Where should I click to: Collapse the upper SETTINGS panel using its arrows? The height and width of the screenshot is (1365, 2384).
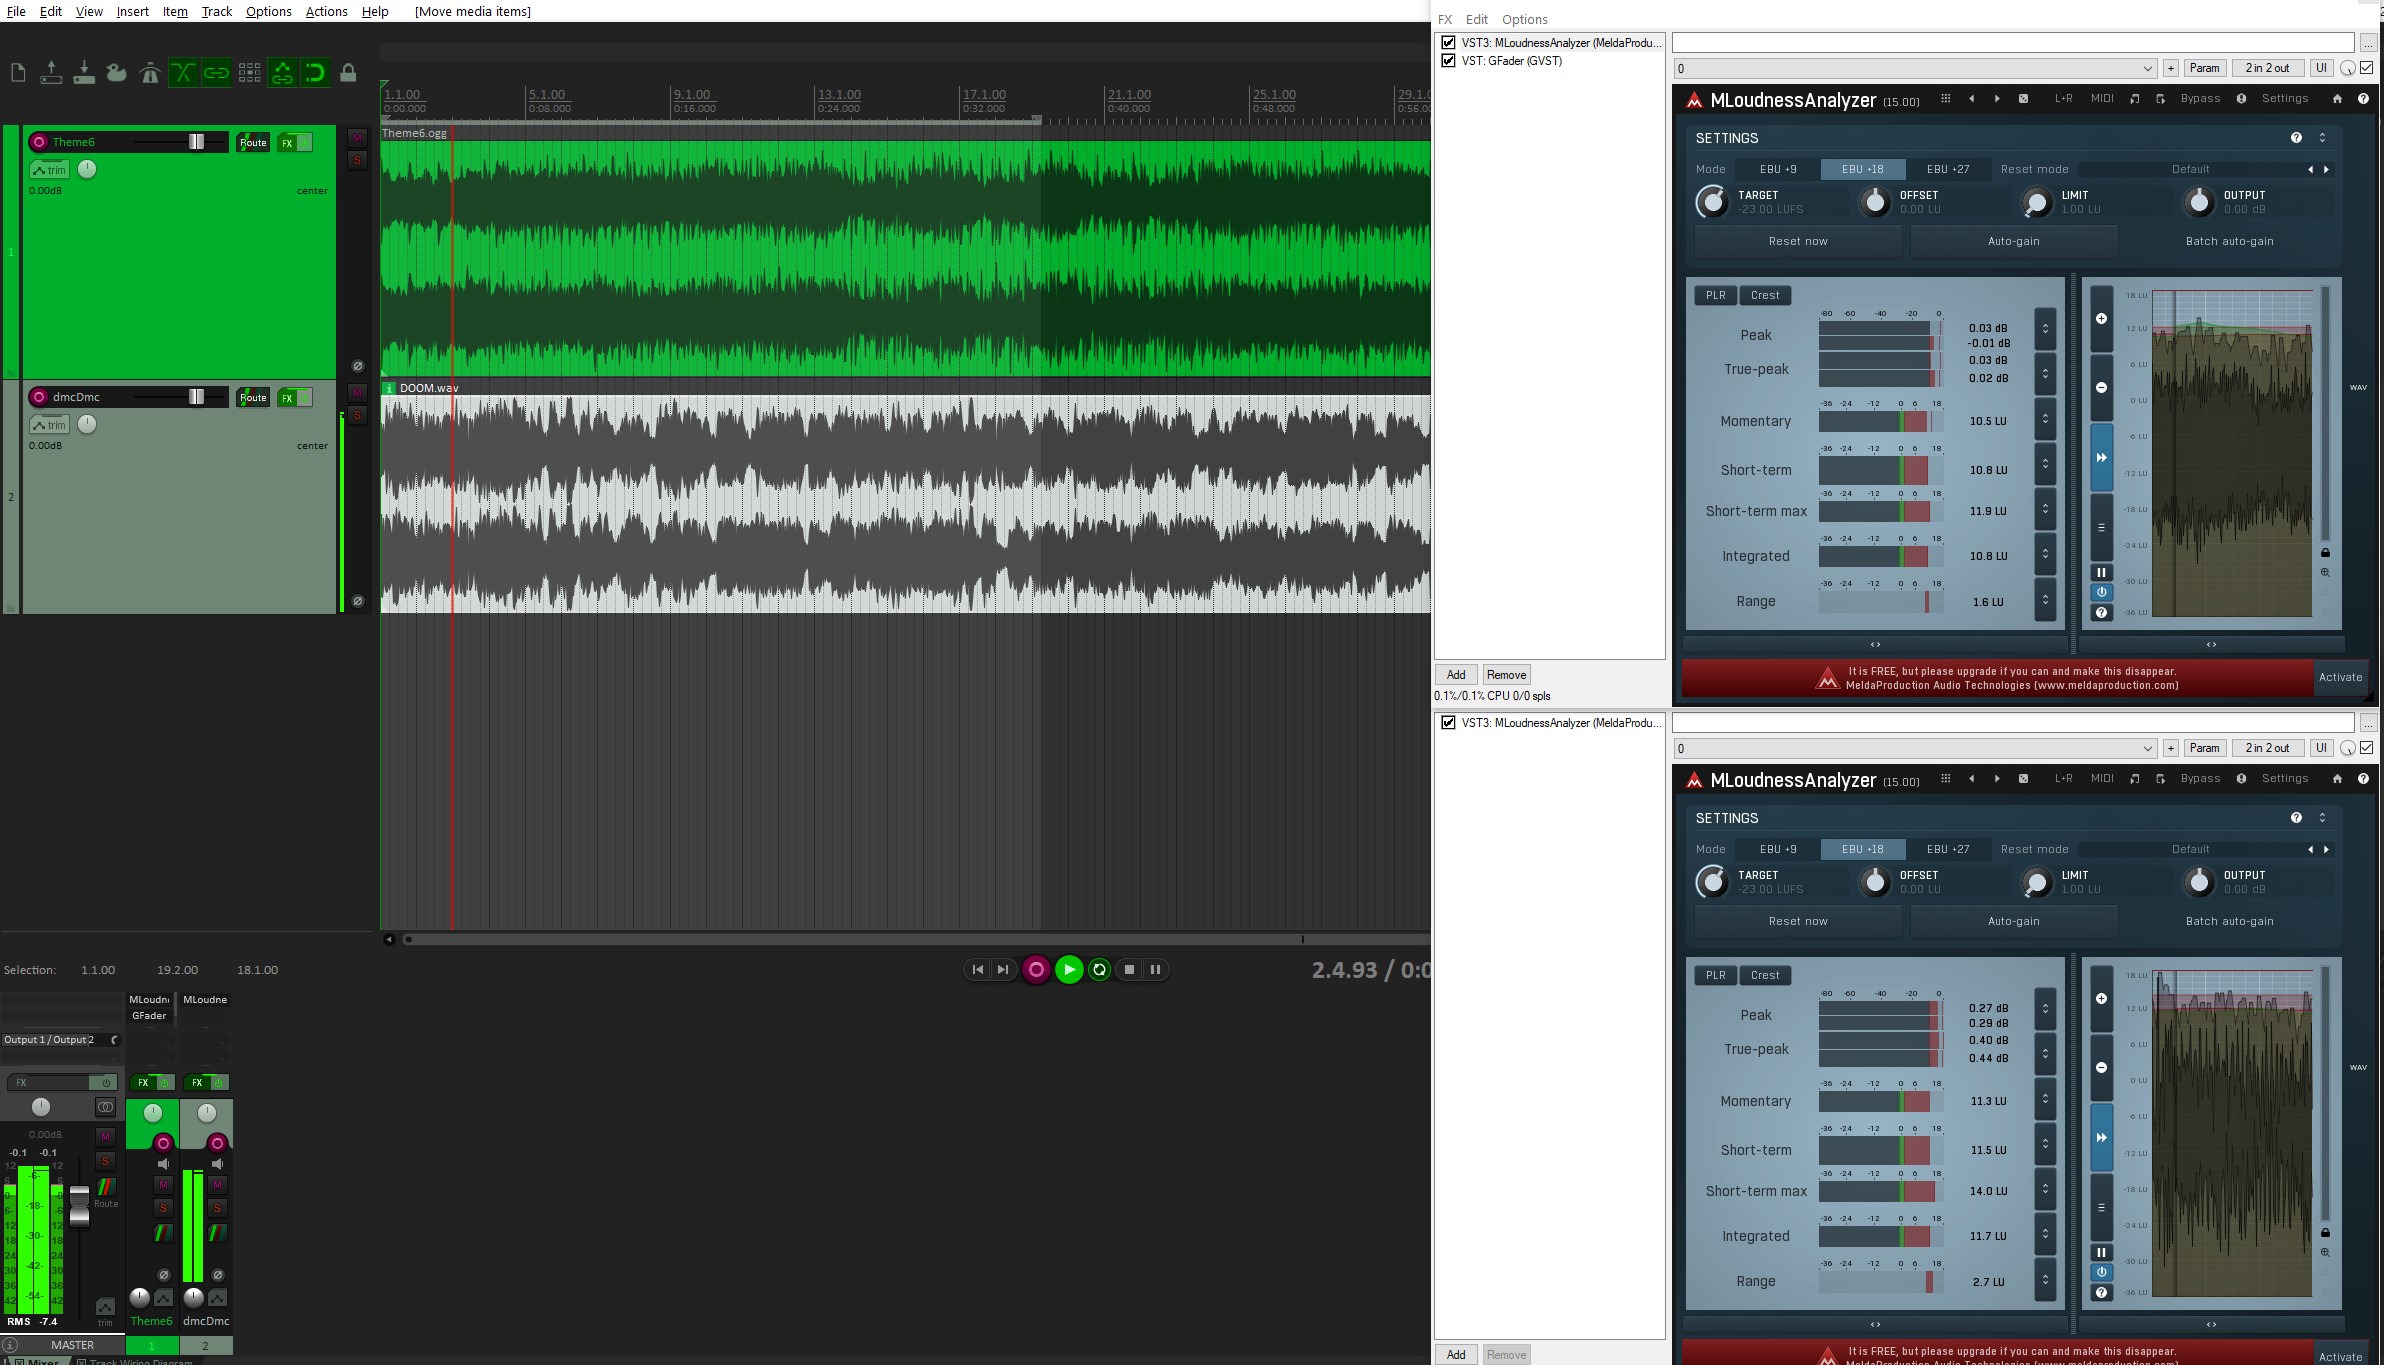2322,138
